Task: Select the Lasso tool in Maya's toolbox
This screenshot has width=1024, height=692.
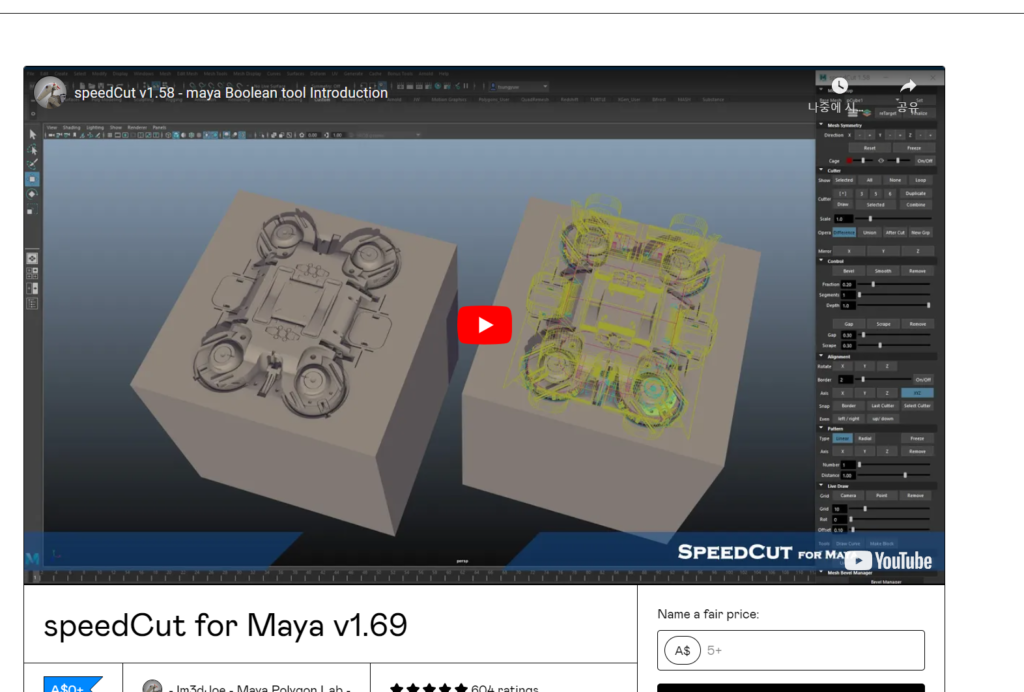Action: (32, 149)
